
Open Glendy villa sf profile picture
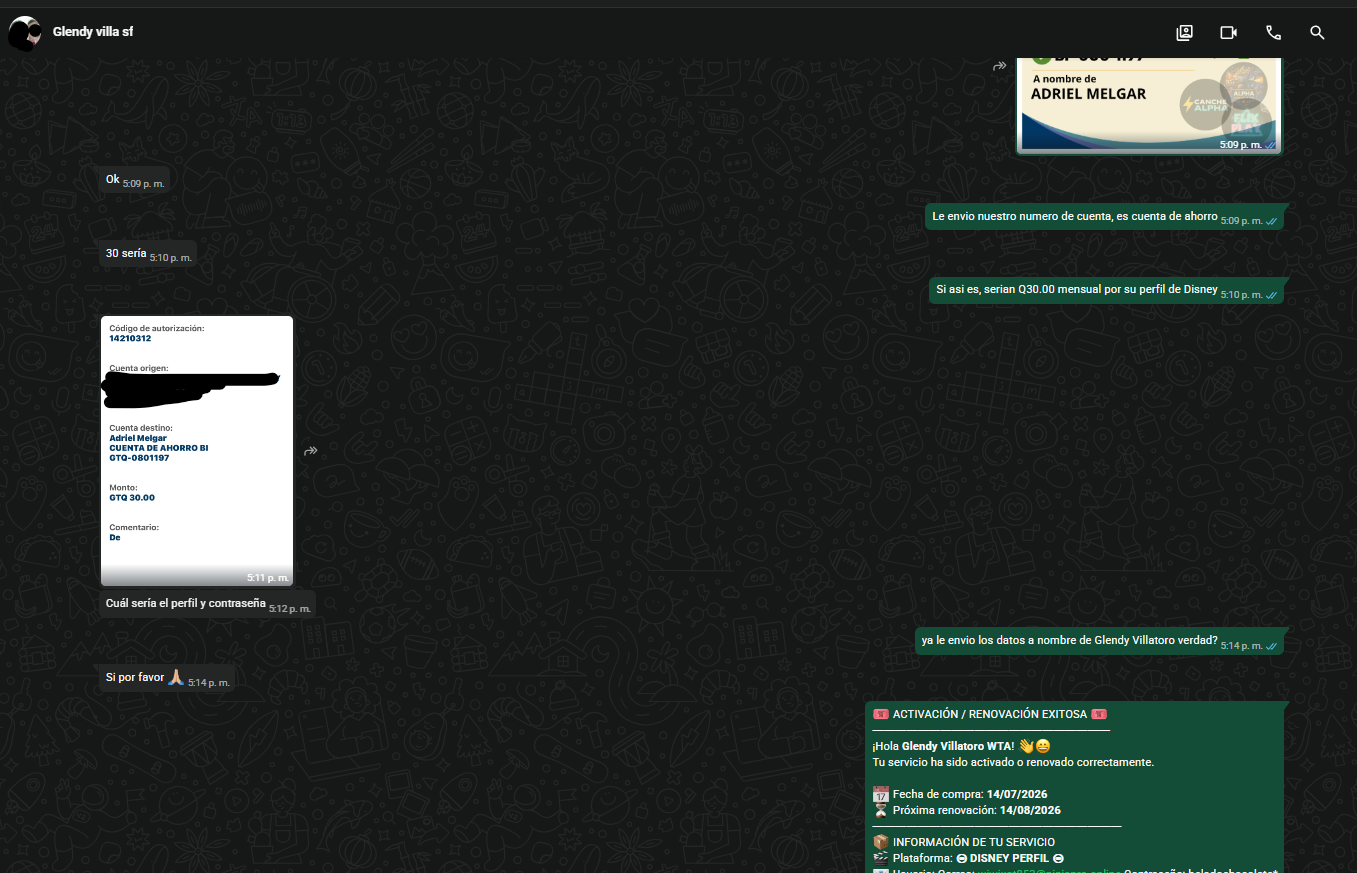coord(24,33)
